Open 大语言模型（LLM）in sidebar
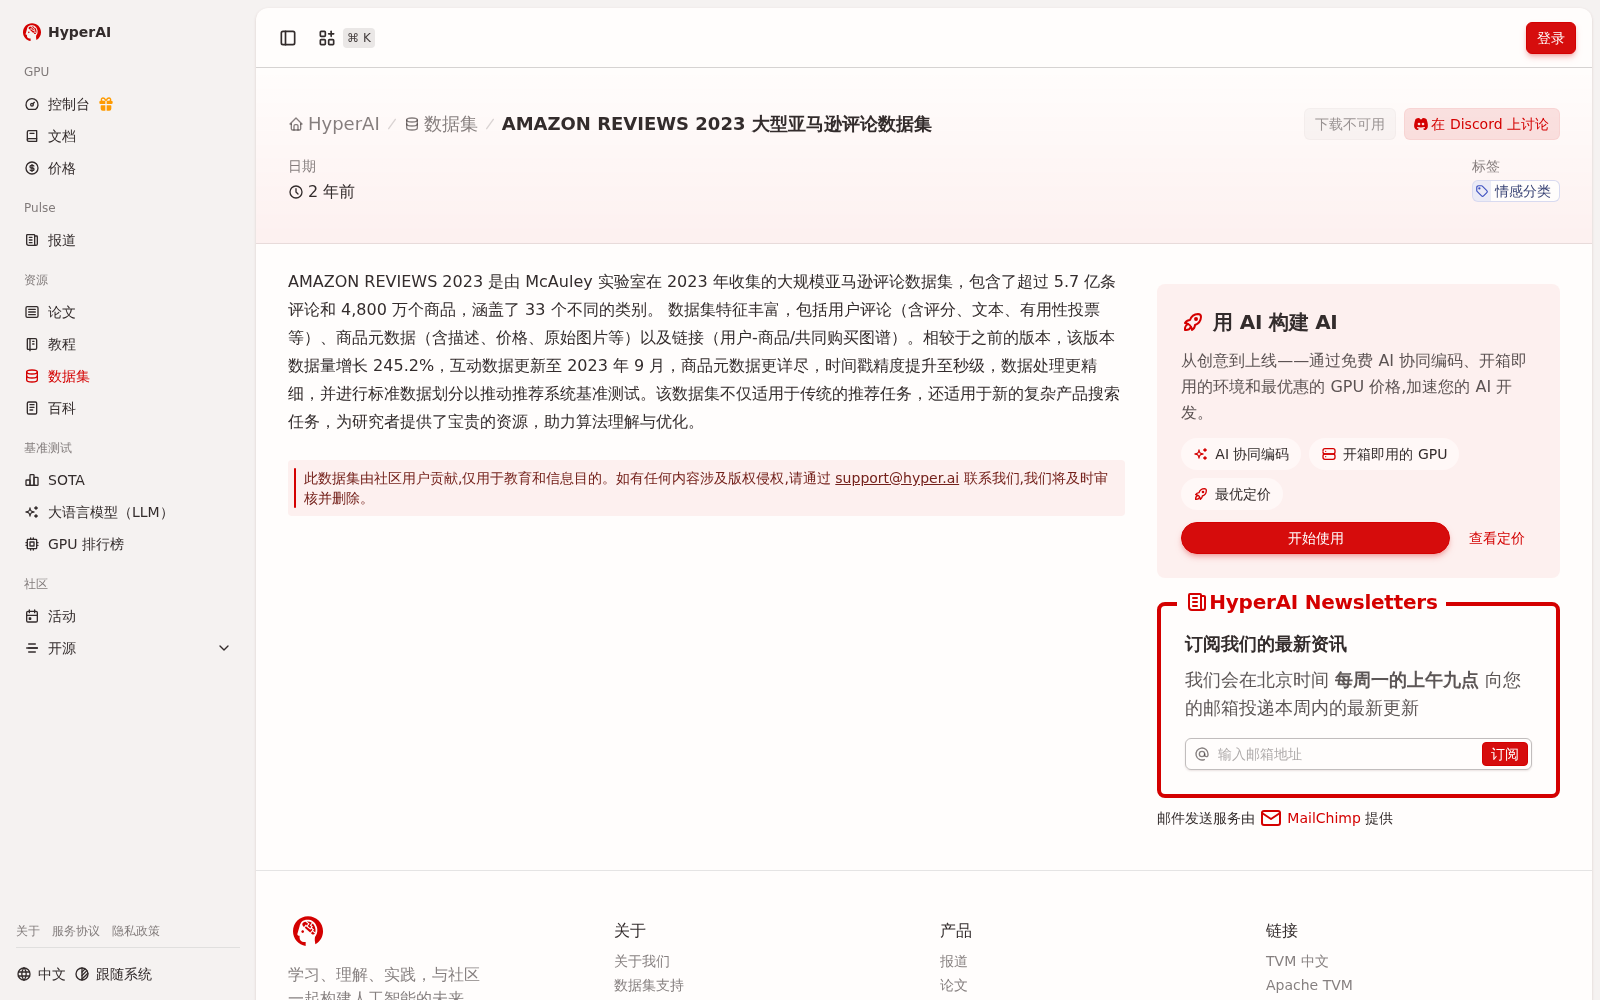The width and height of the screenshot is (1600, 1000). pyautogui.click(x=110, y=512)
